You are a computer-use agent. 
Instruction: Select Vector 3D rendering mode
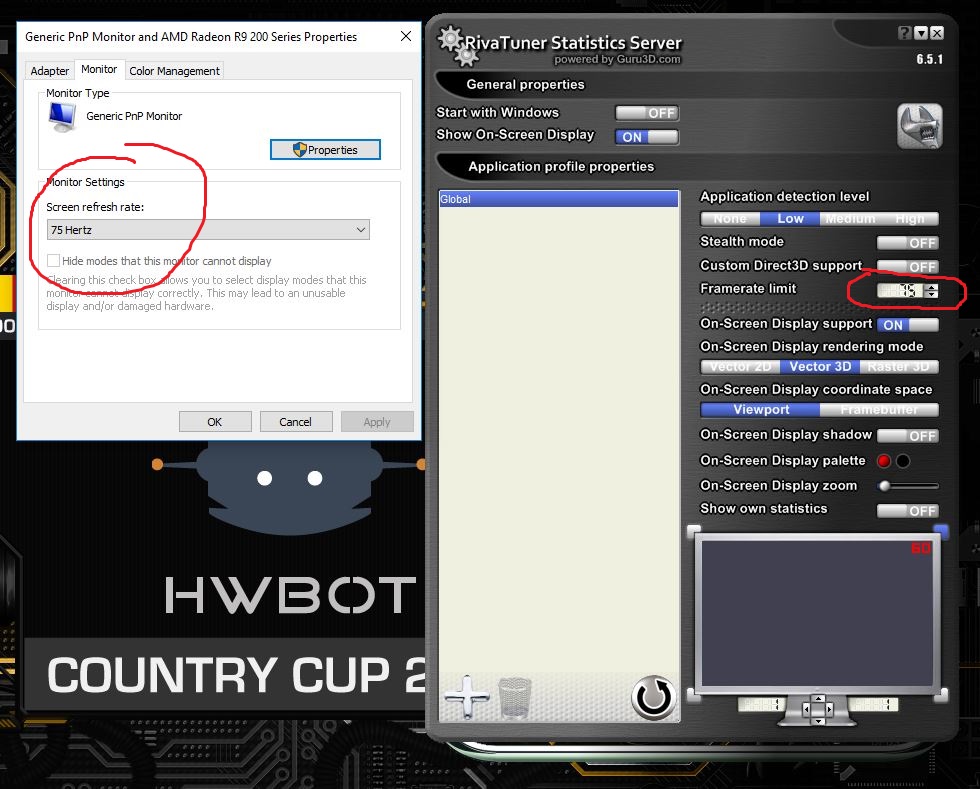[820, 367]
